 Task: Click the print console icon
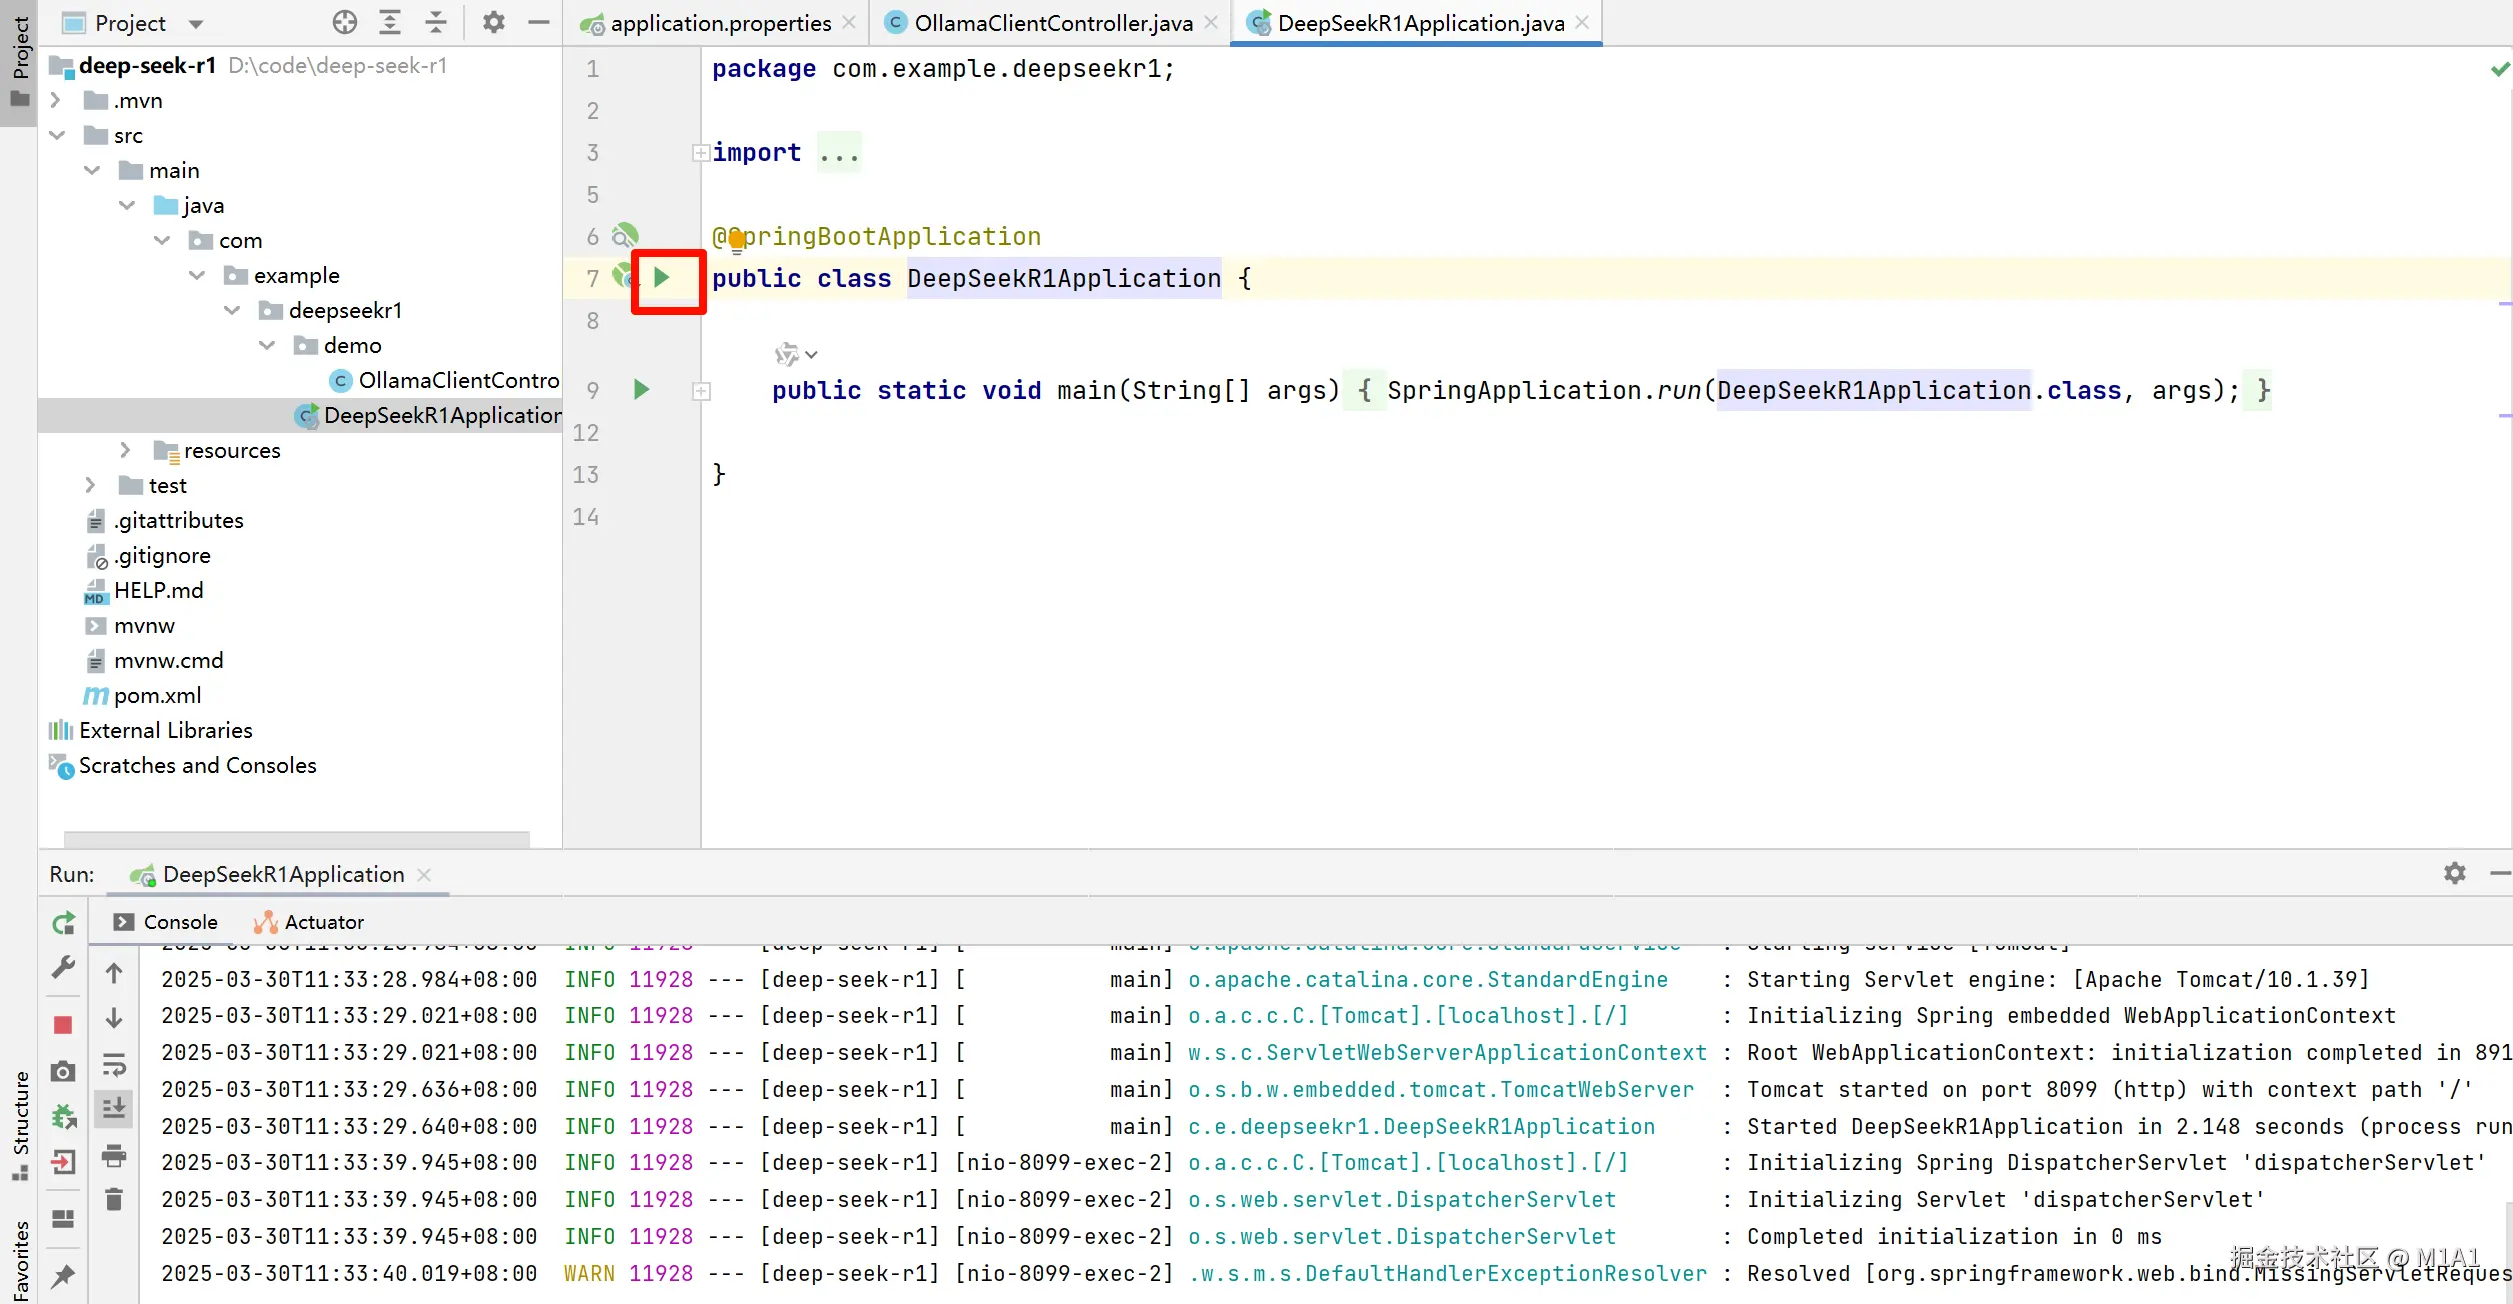coord(114,1157)
